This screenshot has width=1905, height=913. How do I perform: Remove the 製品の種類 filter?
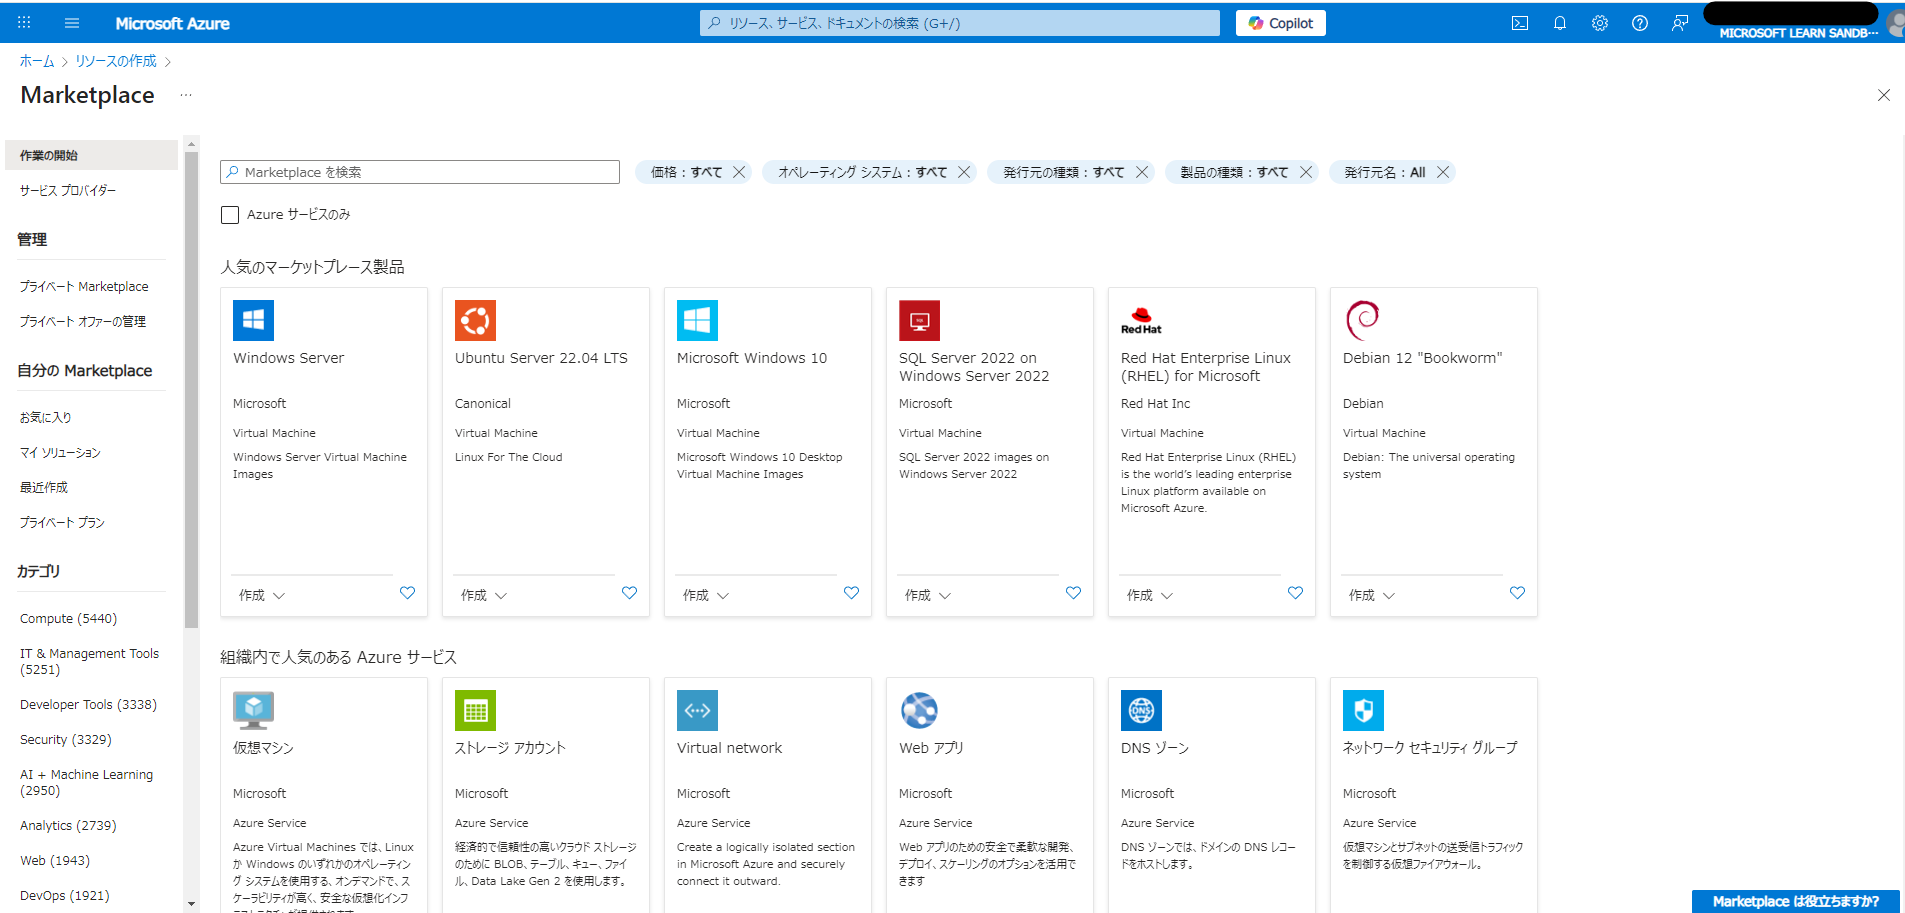point(1305,172)
